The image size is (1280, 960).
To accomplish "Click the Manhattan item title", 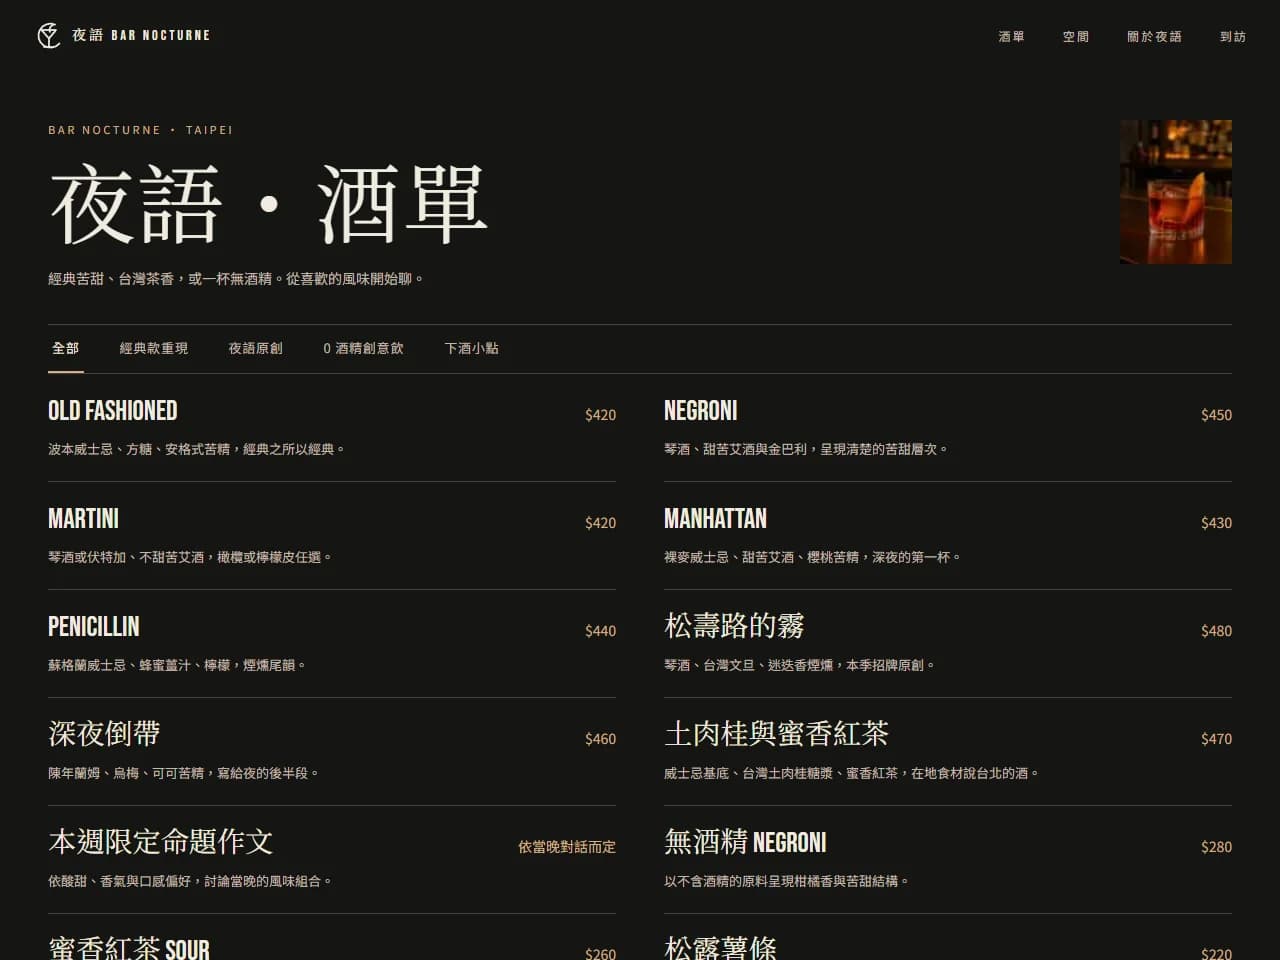I will tap(715, 519).
